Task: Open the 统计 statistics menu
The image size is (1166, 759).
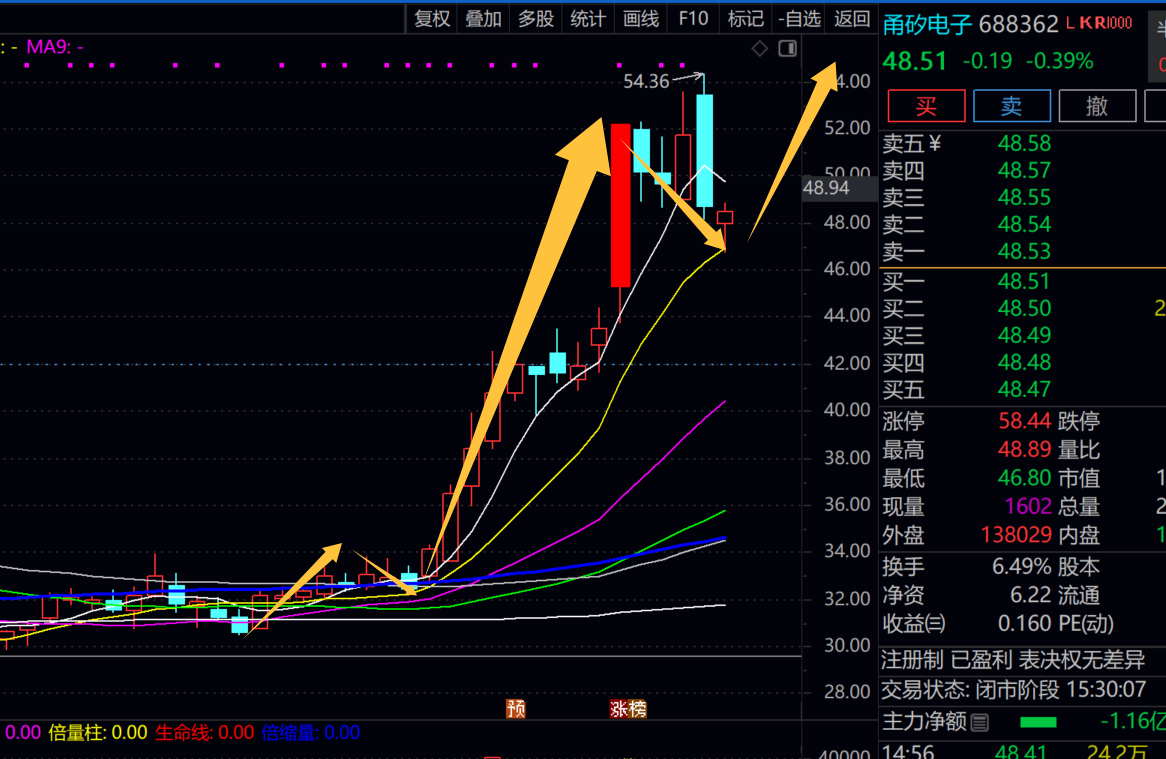Action: point(588,18)
